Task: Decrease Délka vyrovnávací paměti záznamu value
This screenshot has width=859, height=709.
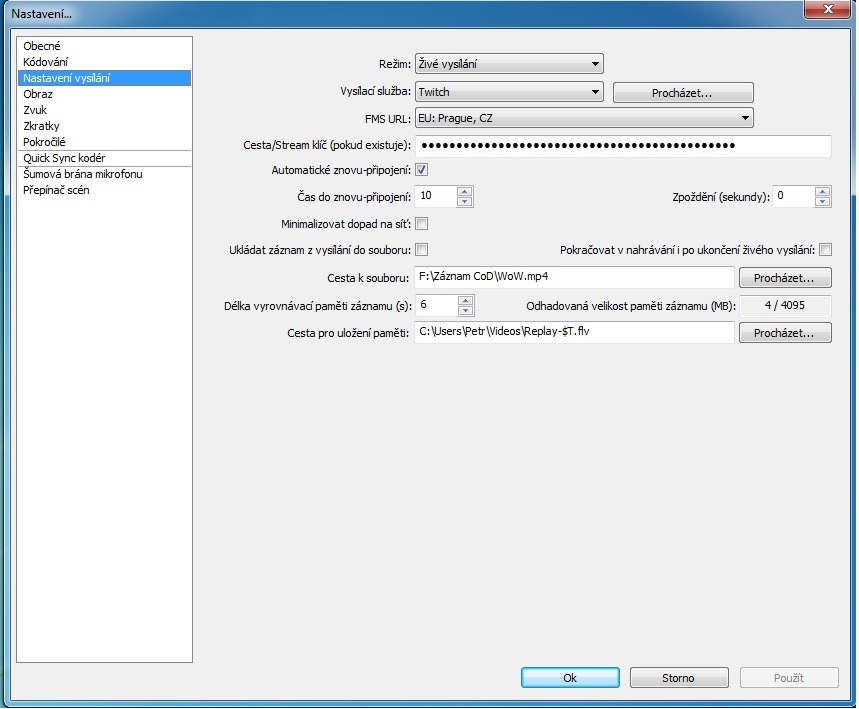Action: (465, 311)
